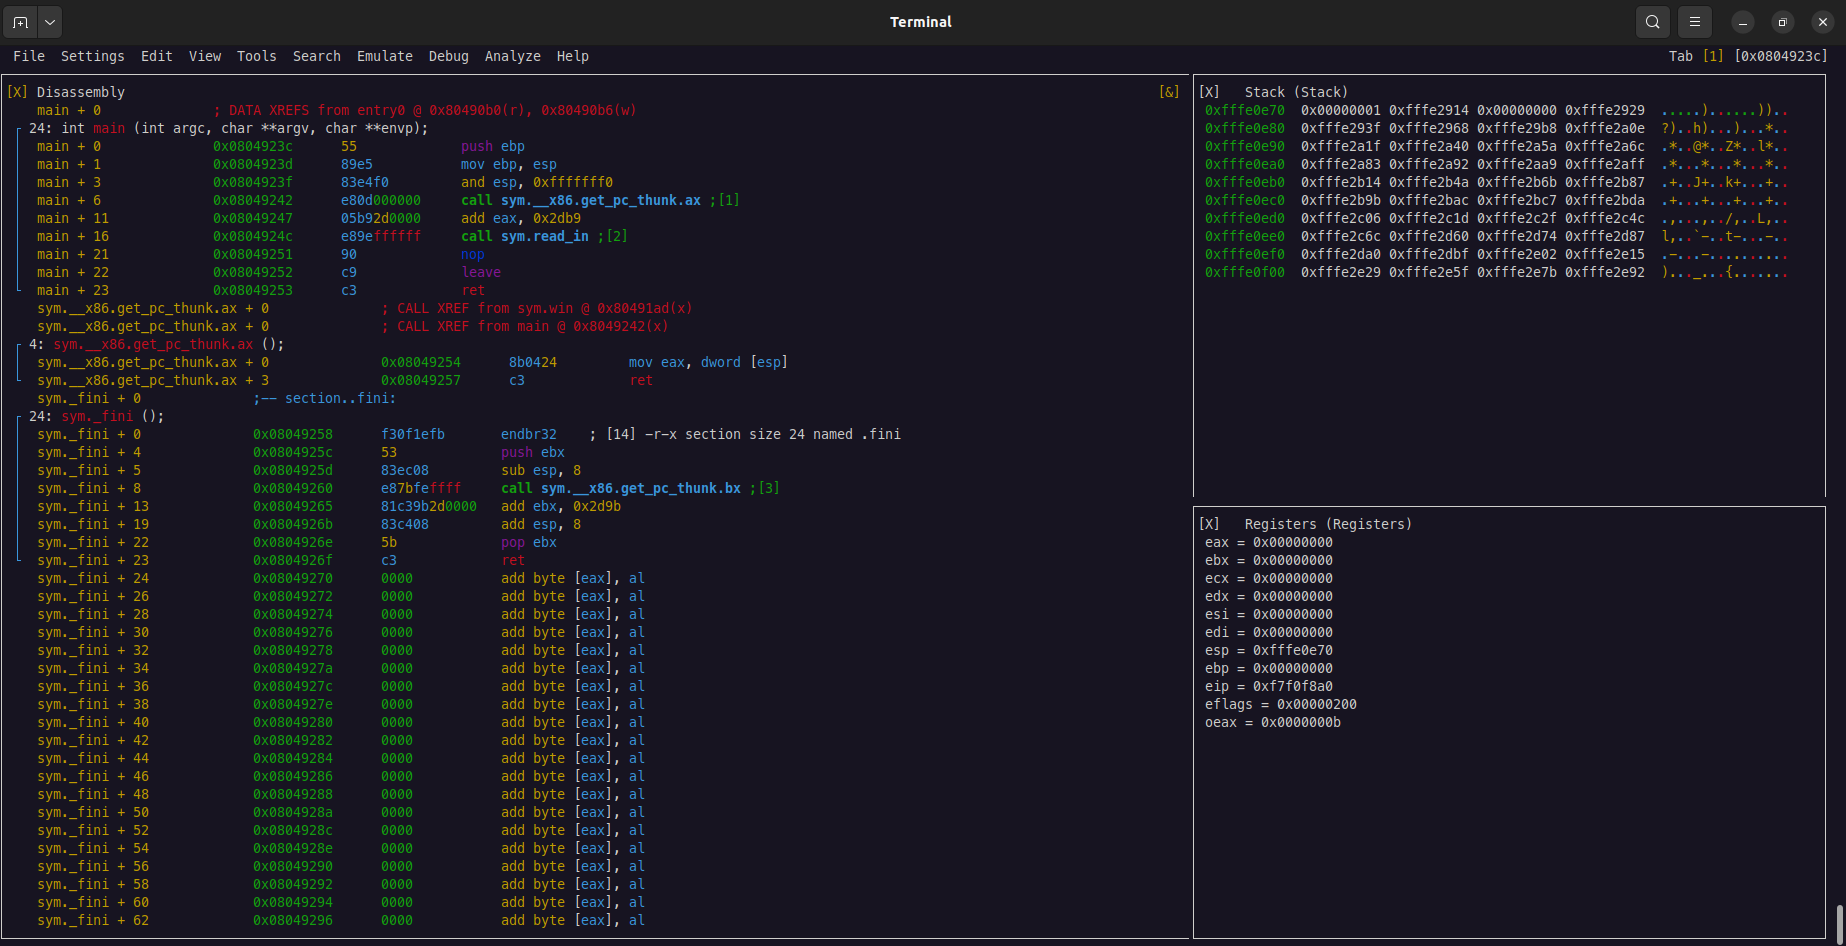Image resolution: width=1846 pixels, height=946 pixels.
Task: Click the Tab [1] indicator
Action: point(1697,56)
